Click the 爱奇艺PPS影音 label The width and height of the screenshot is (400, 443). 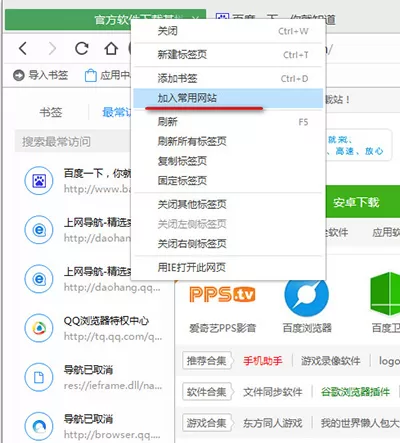pos(223,328)
